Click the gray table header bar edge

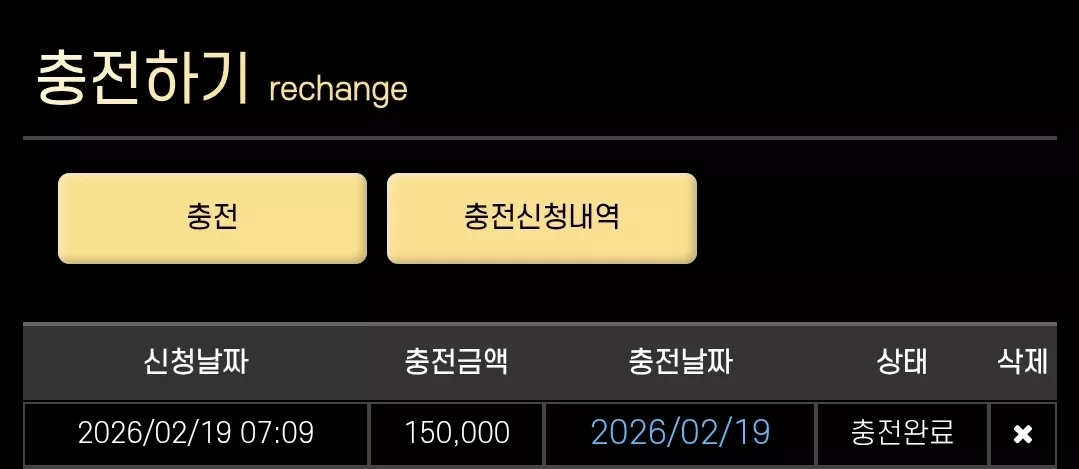pyautogui.click(x=540, y=323)
